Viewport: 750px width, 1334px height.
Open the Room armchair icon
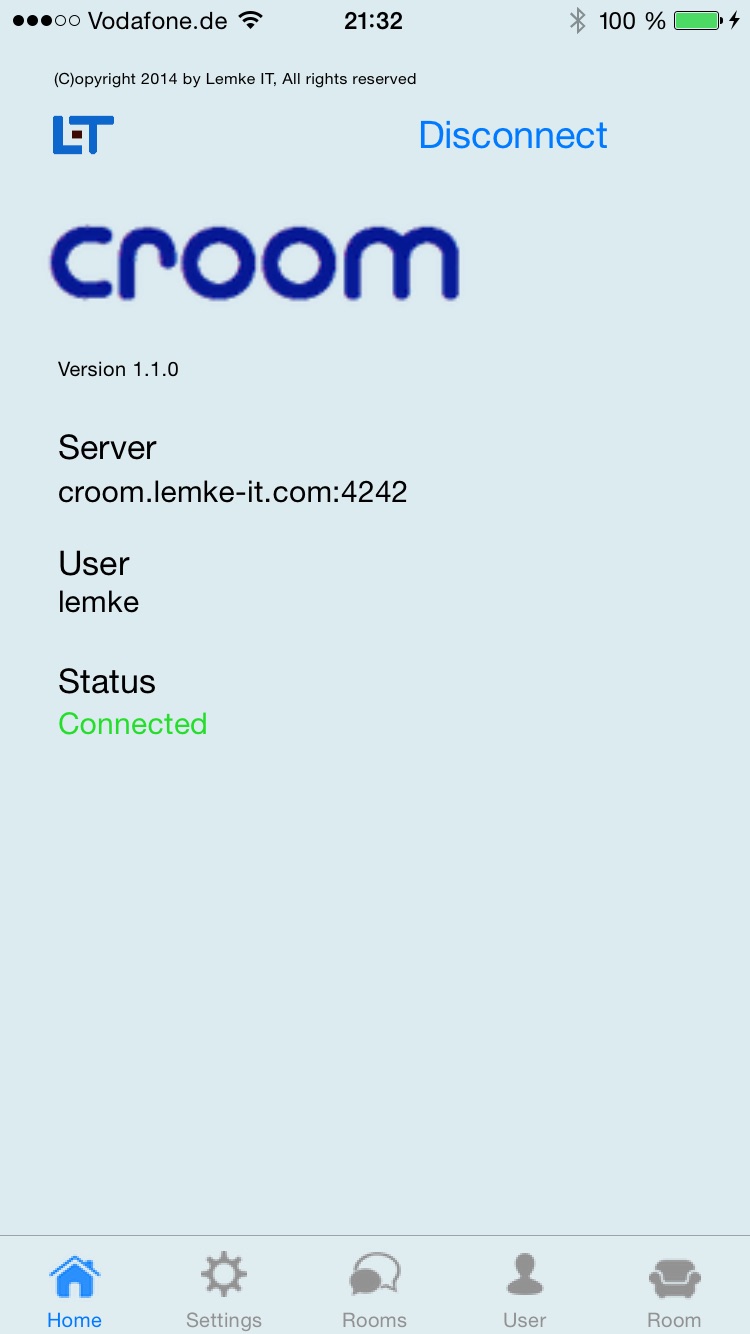click(675, 1277)
